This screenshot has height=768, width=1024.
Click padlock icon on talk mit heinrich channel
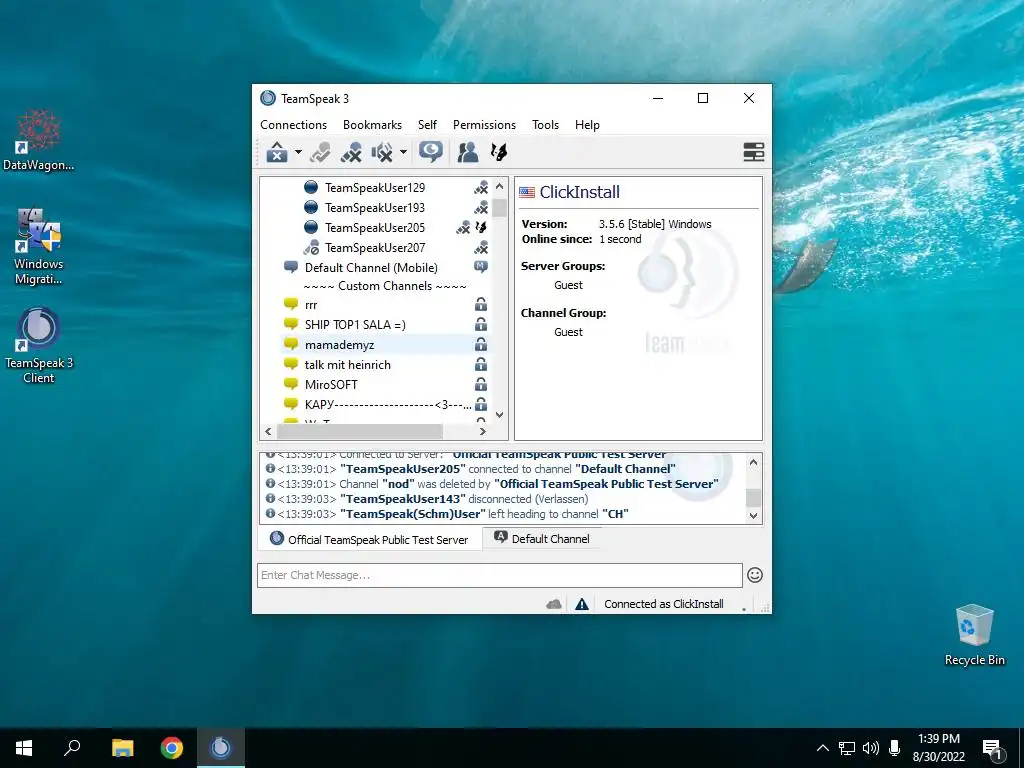click(481, 364)
